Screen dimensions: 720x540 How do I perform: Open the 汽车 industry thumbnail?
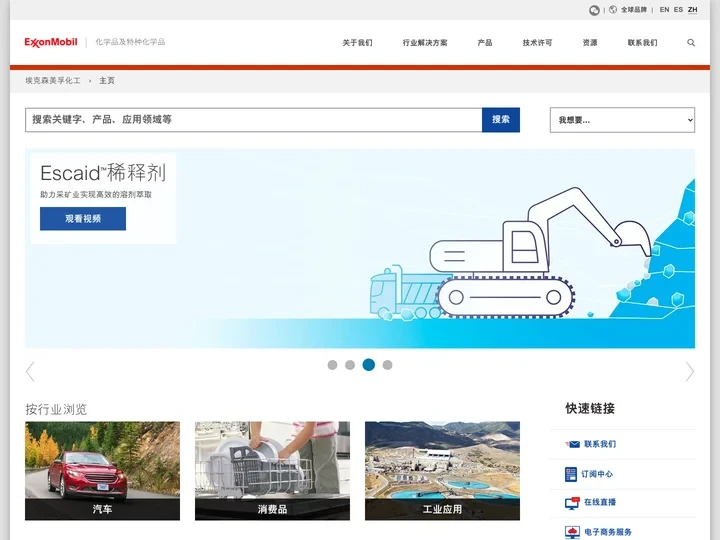pyautogui.click(x=102, y=471)
